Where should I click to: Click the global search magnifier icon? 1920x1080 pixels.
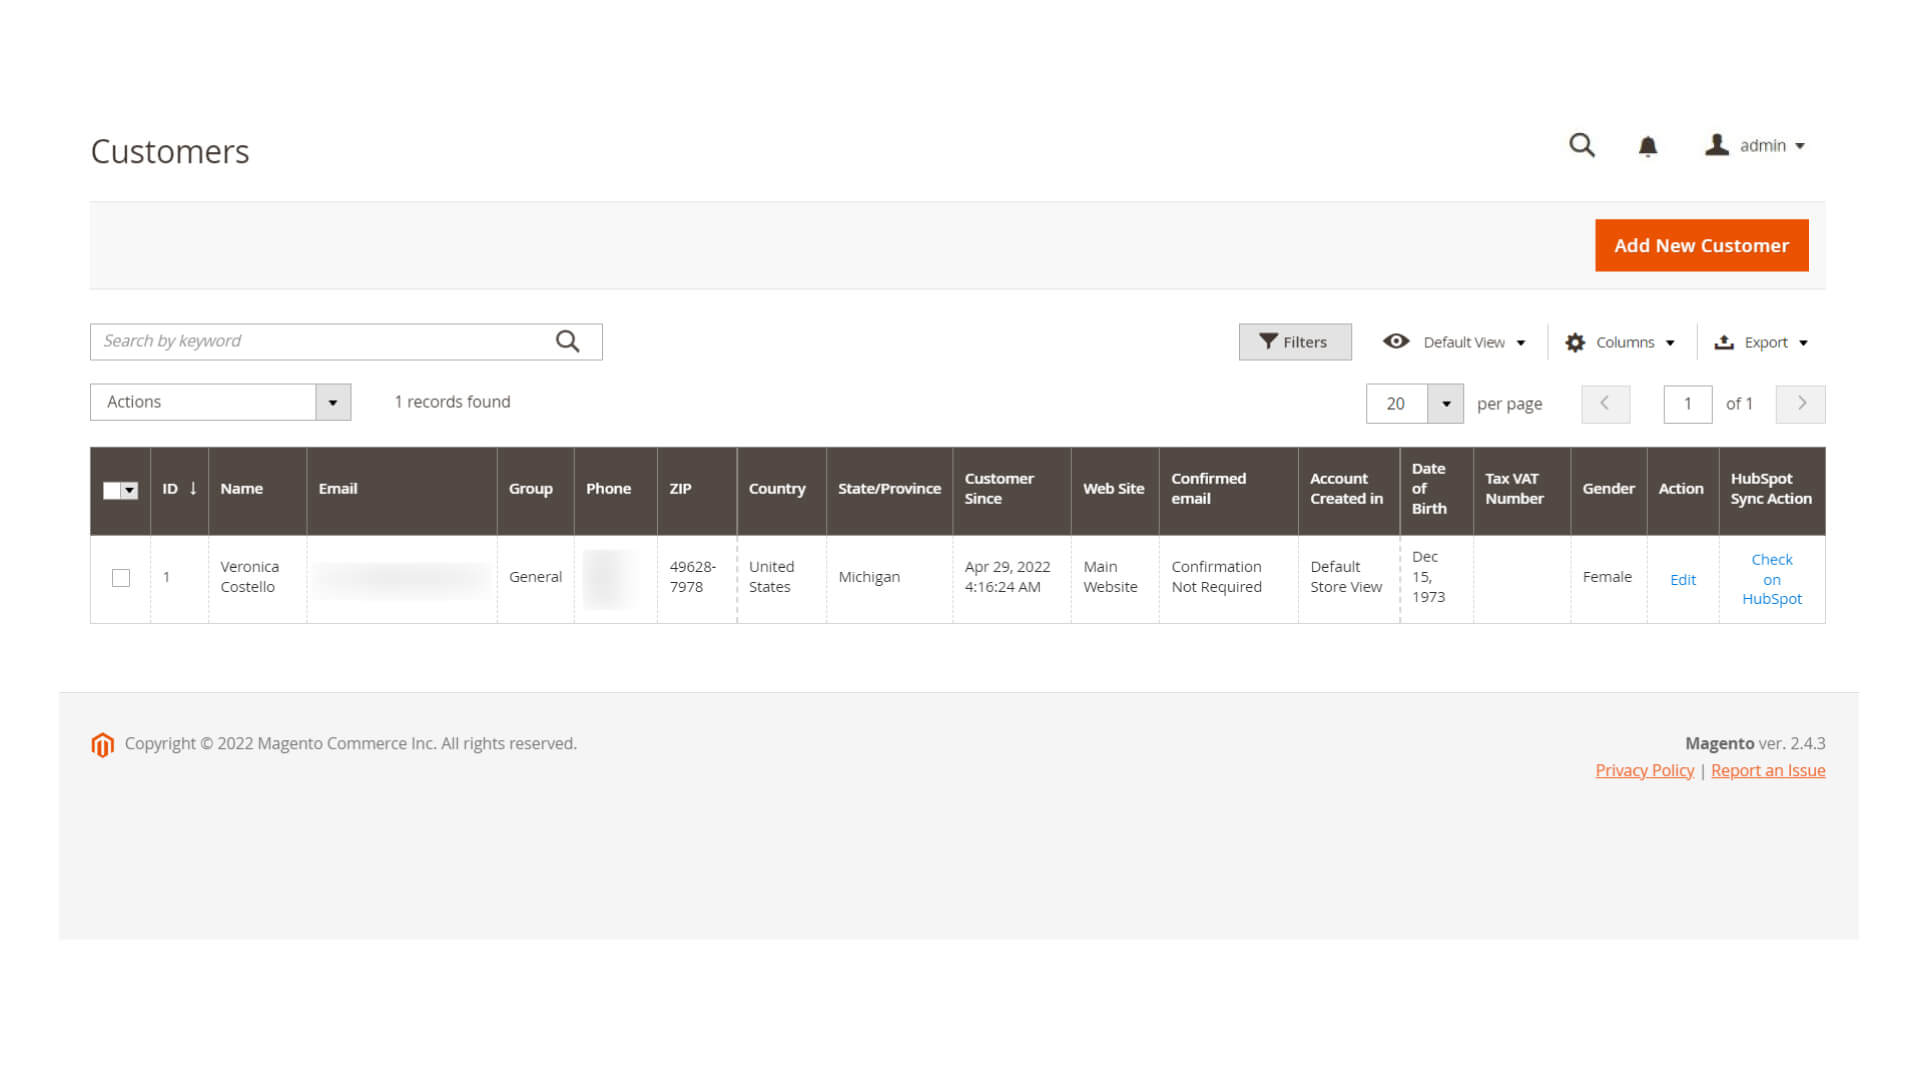[1581, 146]
